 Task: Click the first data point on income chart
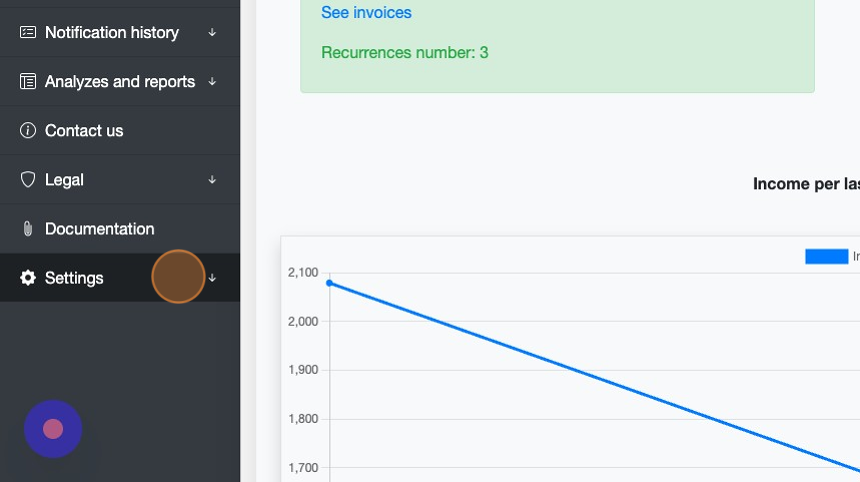[330, 283]
